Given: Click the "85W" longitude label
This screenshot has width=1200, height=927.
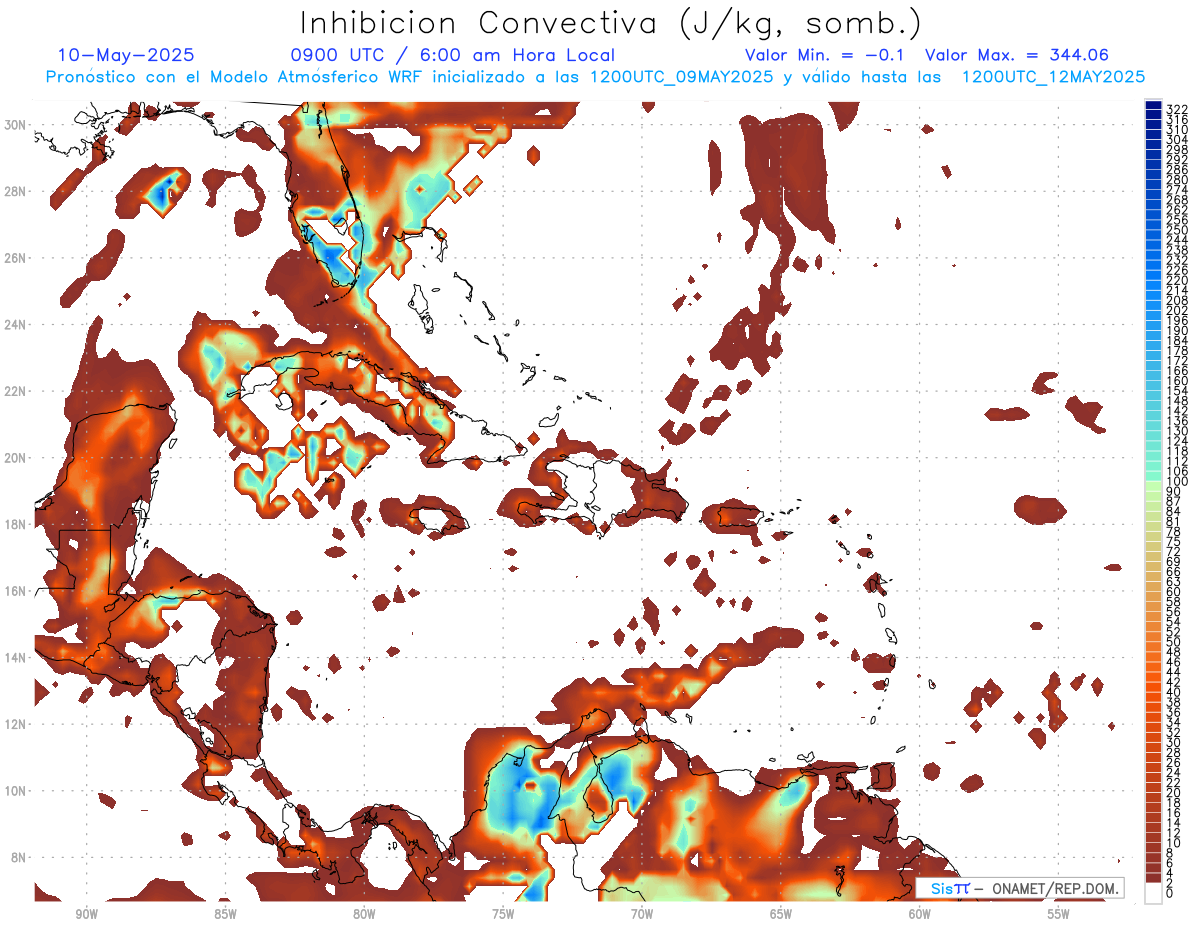Looking at the screenshot, I should point(225,913).
